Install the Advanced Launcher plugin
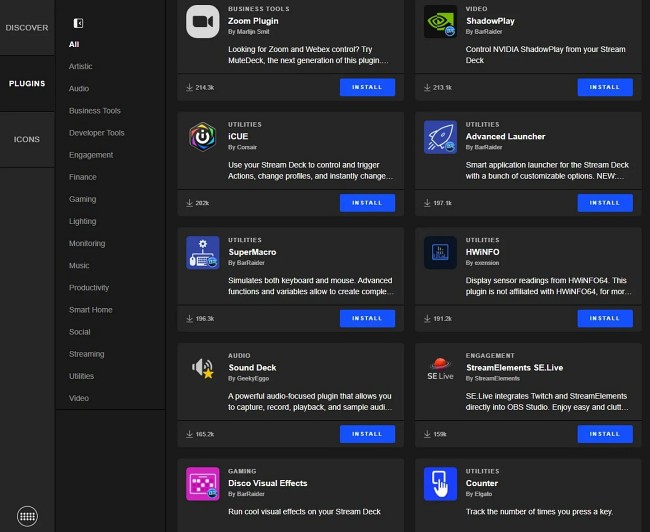Image resolution: width=650 pixels, height=532 pixels. 605,203
